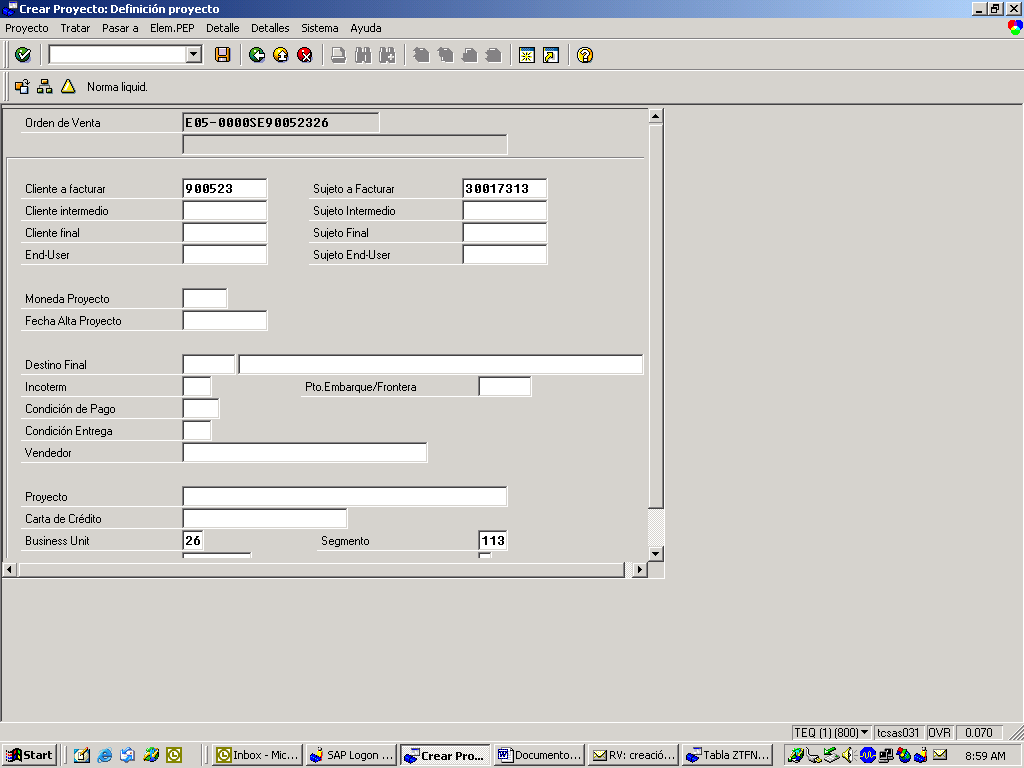Click the Cliente intermedio field

(225, 211)
